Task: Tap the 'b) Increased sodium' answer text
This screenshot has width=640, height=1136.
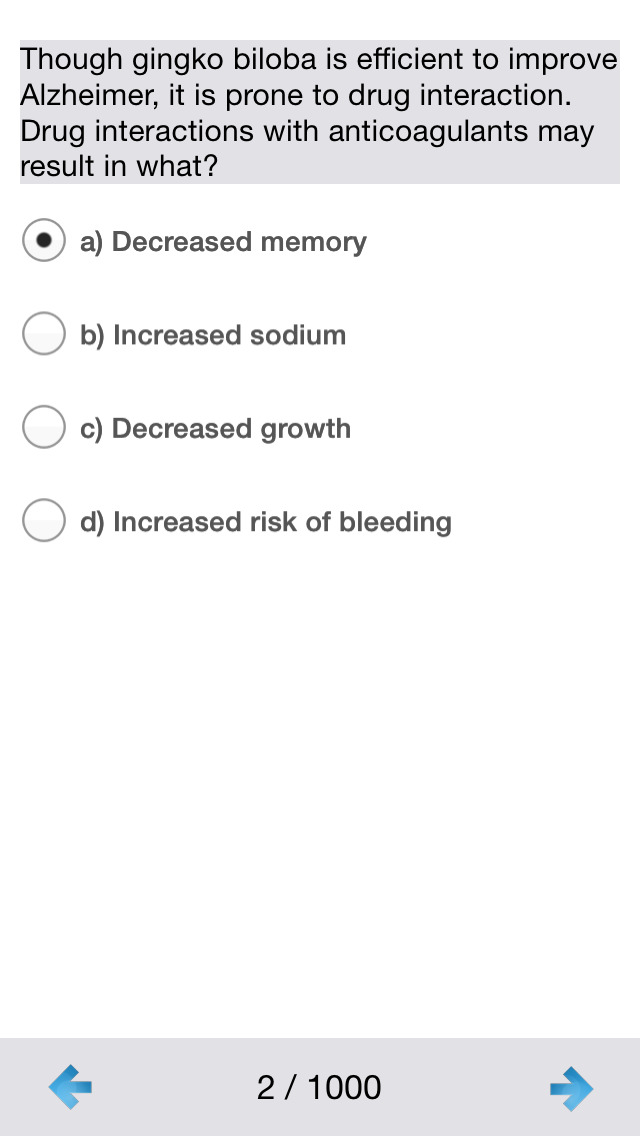Action: 213,335
